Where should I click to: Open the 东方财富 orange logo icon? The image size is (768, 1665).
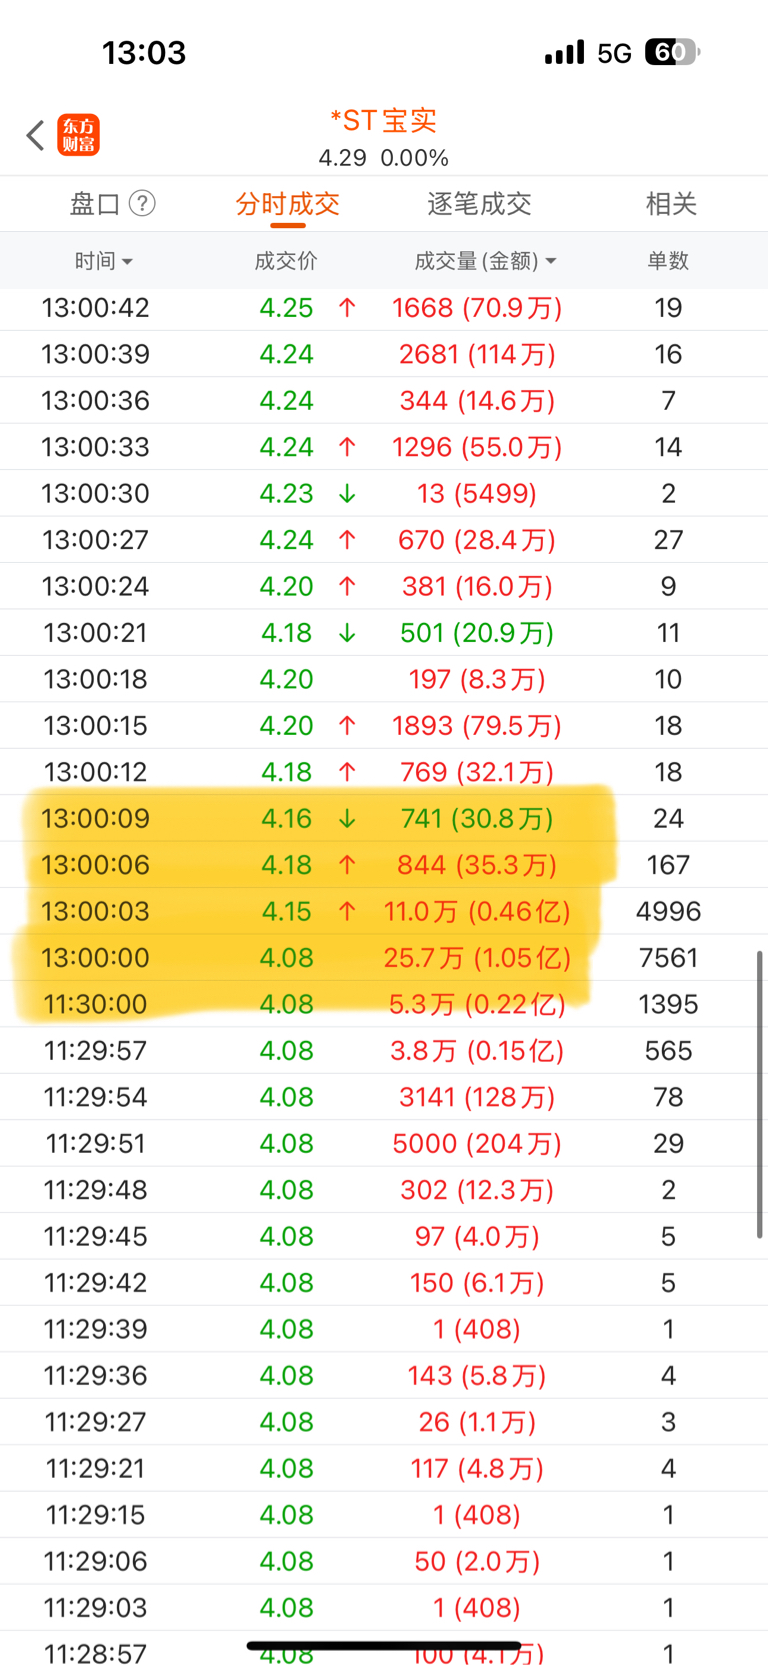click(79, 135)
